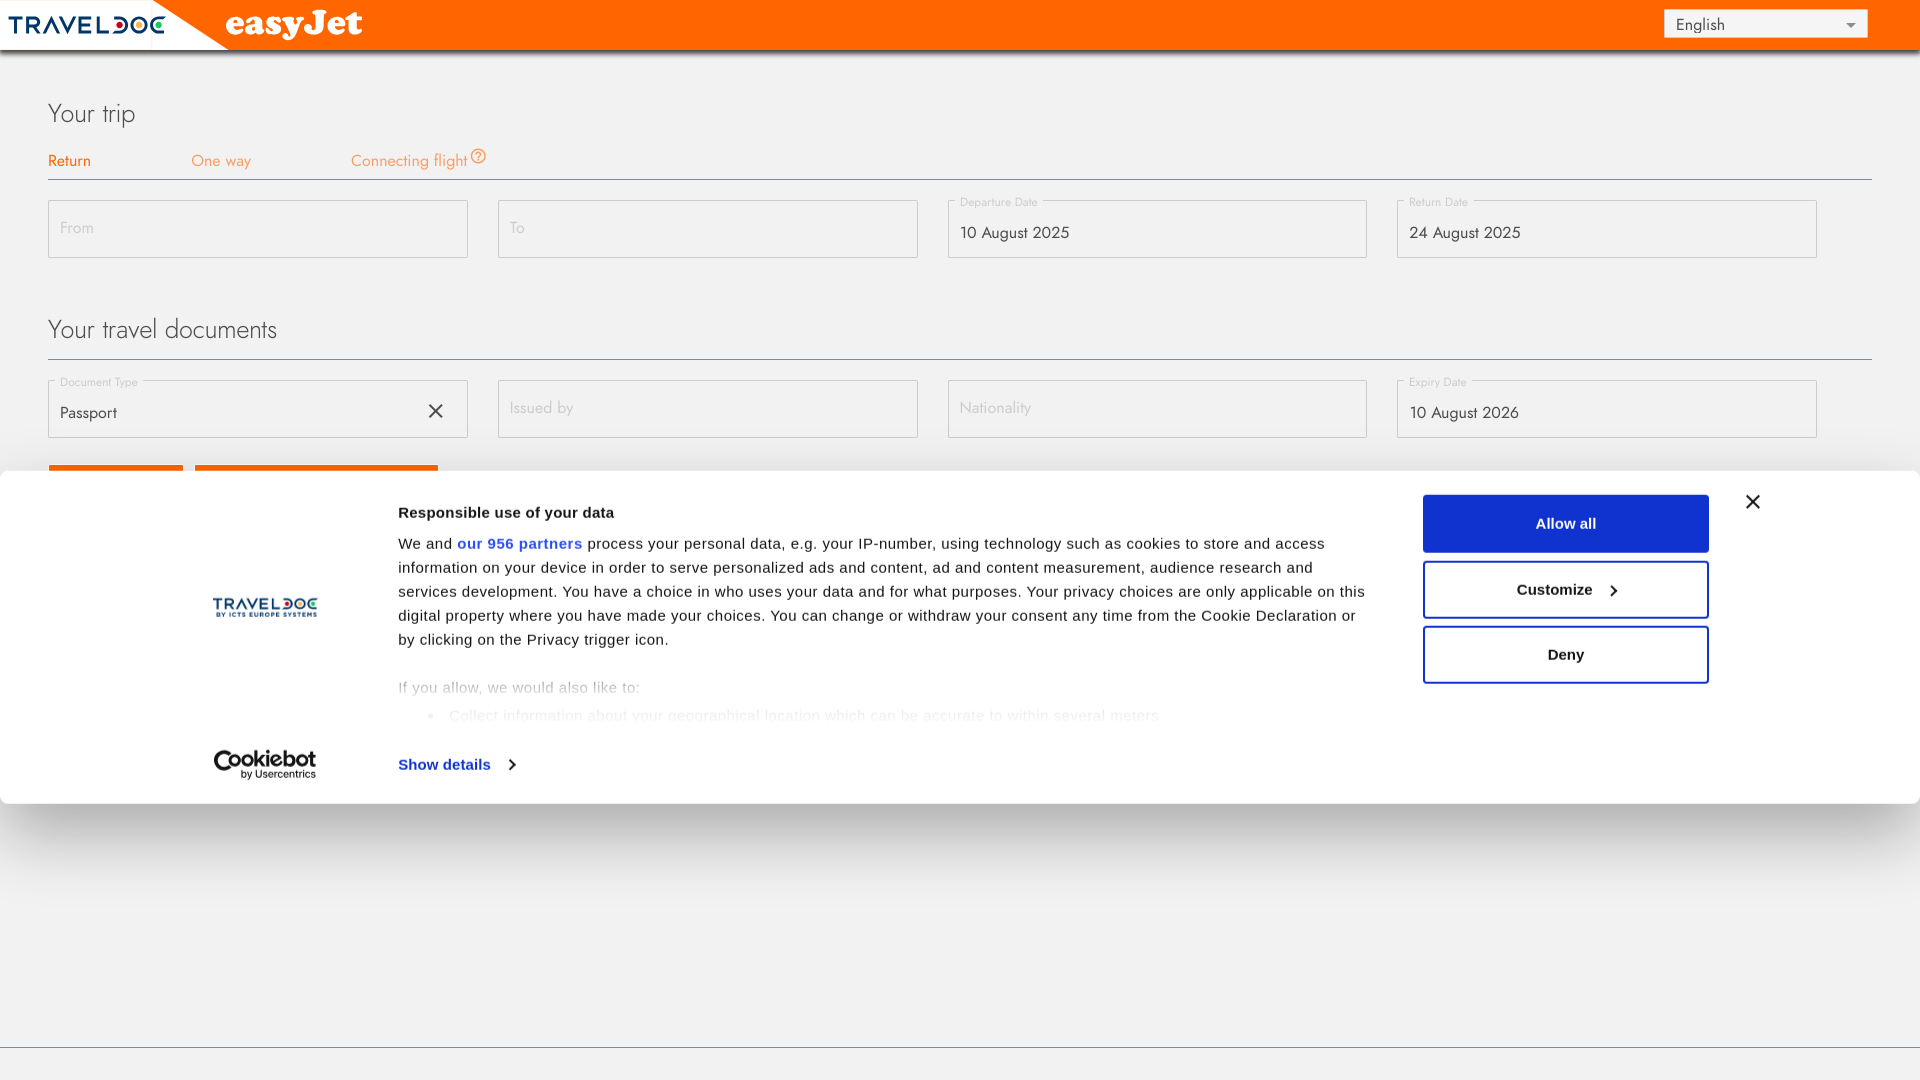This screenshot has height=1080, width=1920.
Task: Expand Show details in cookie banner
Action: click(x=457, y=765)
